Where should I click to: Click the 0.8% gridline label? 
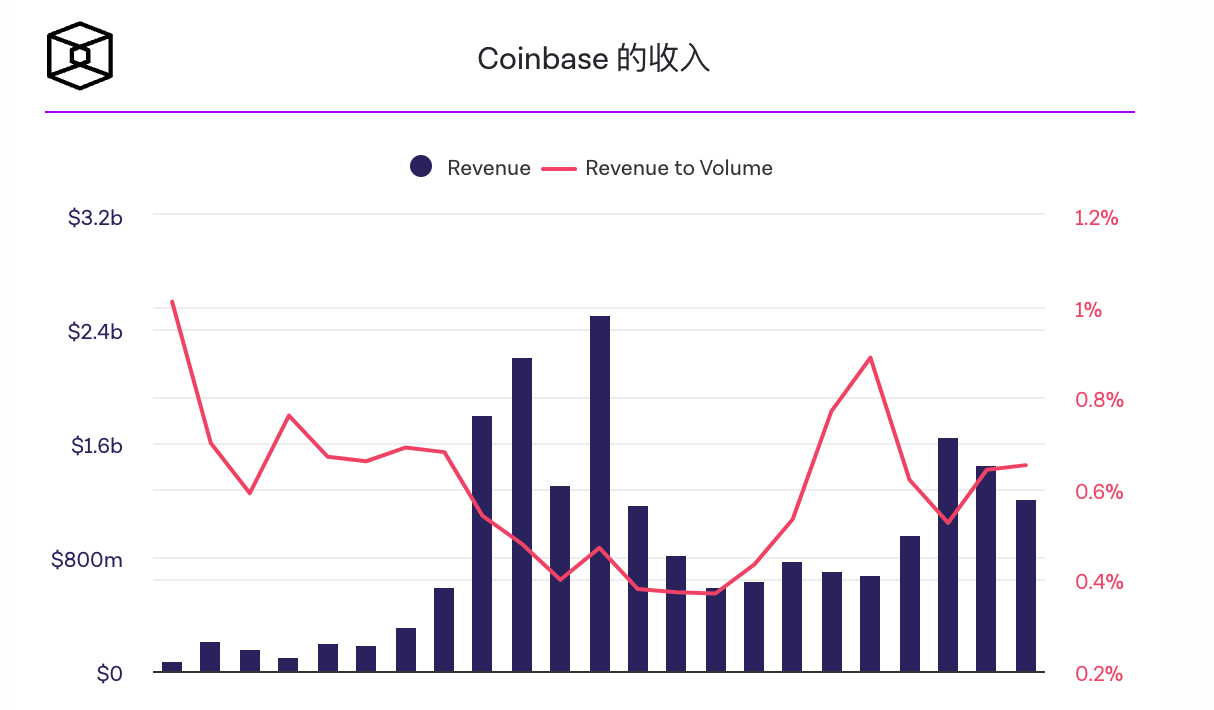click(1097, 400)
